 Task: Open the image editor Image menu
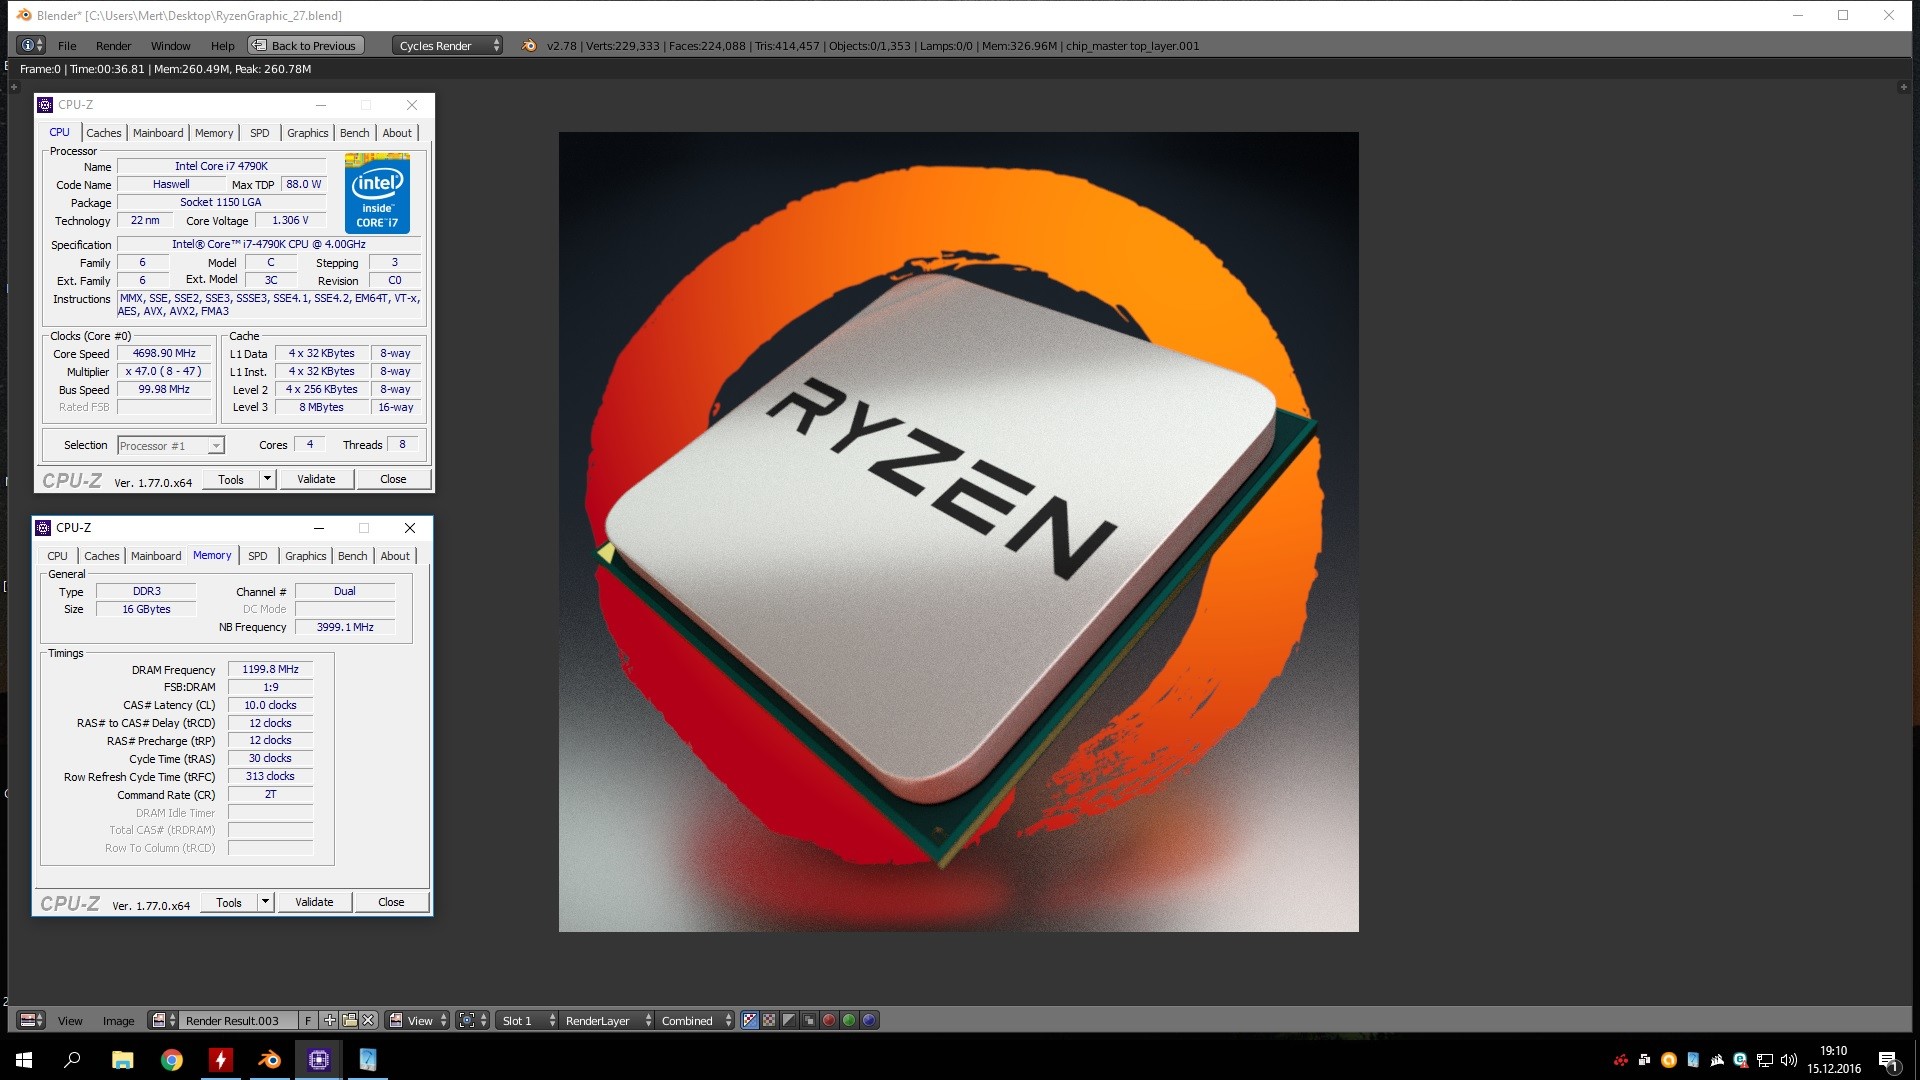118,1021
